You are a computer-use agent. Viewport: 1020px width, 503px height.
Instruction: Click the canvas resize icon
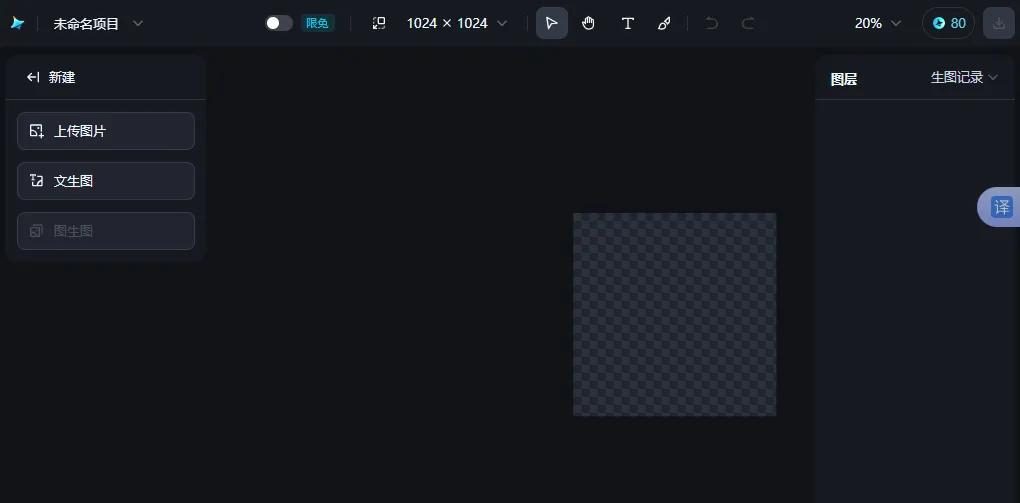coord(379,23)
